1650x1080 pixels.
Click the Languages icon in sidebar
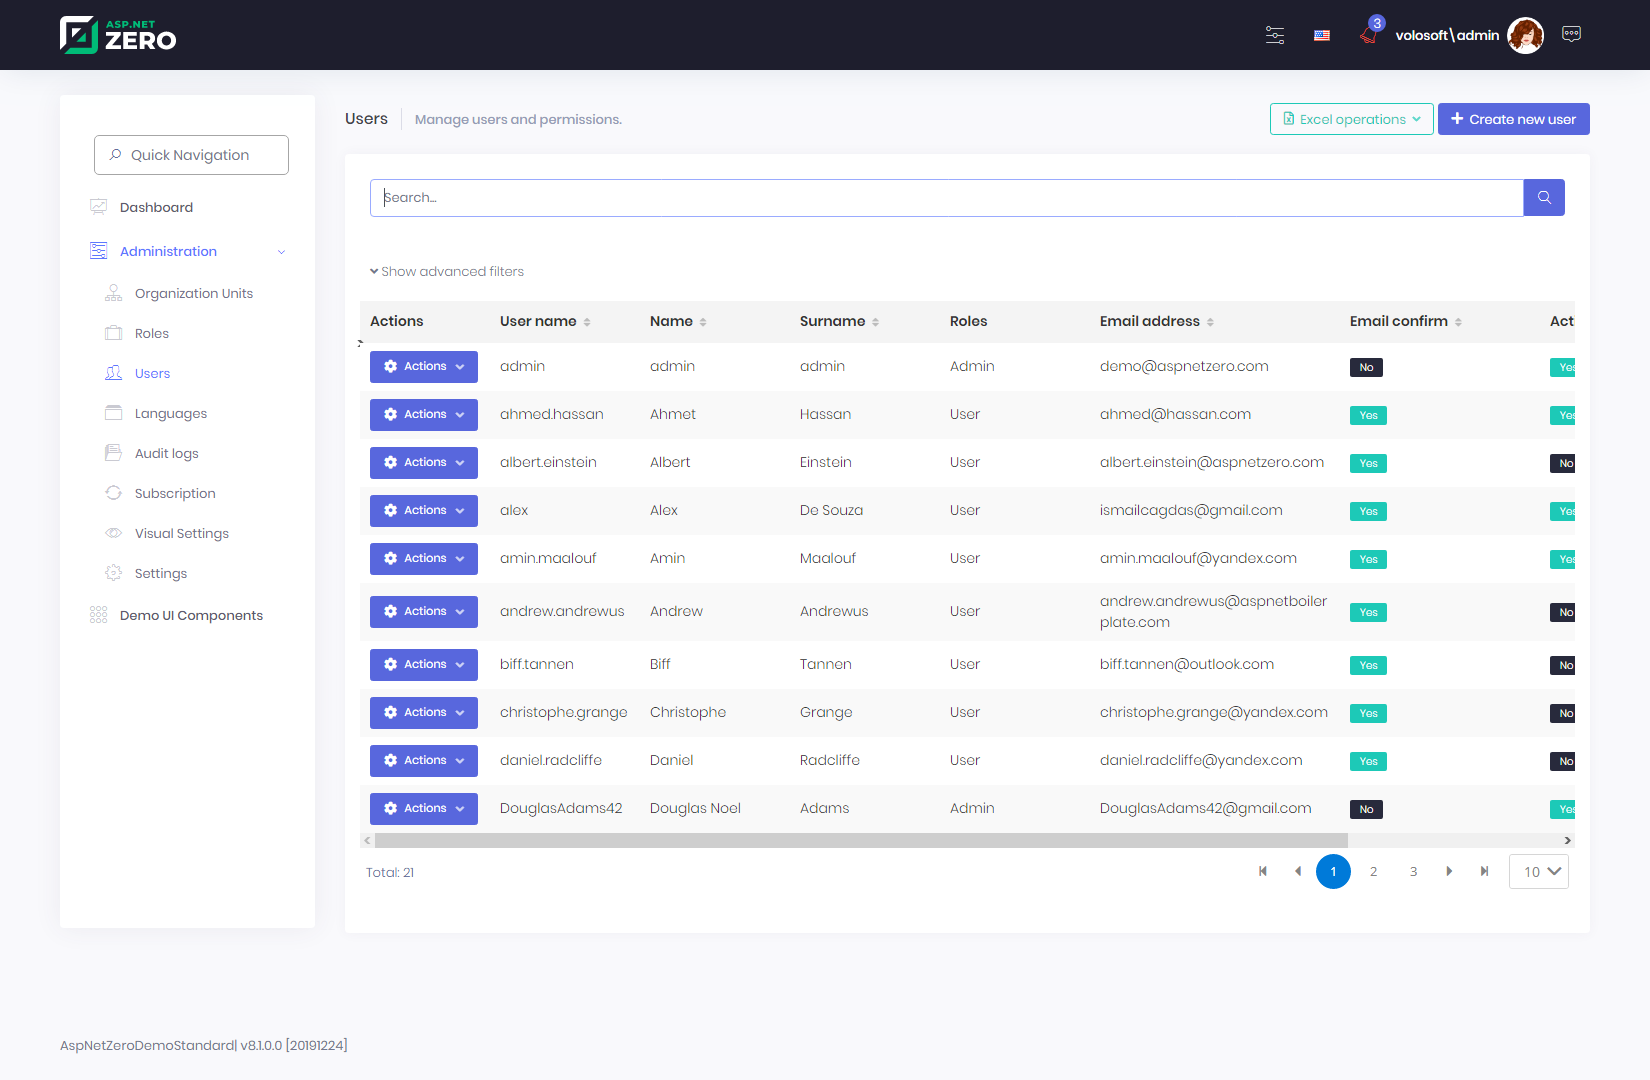tap(114, 413)
